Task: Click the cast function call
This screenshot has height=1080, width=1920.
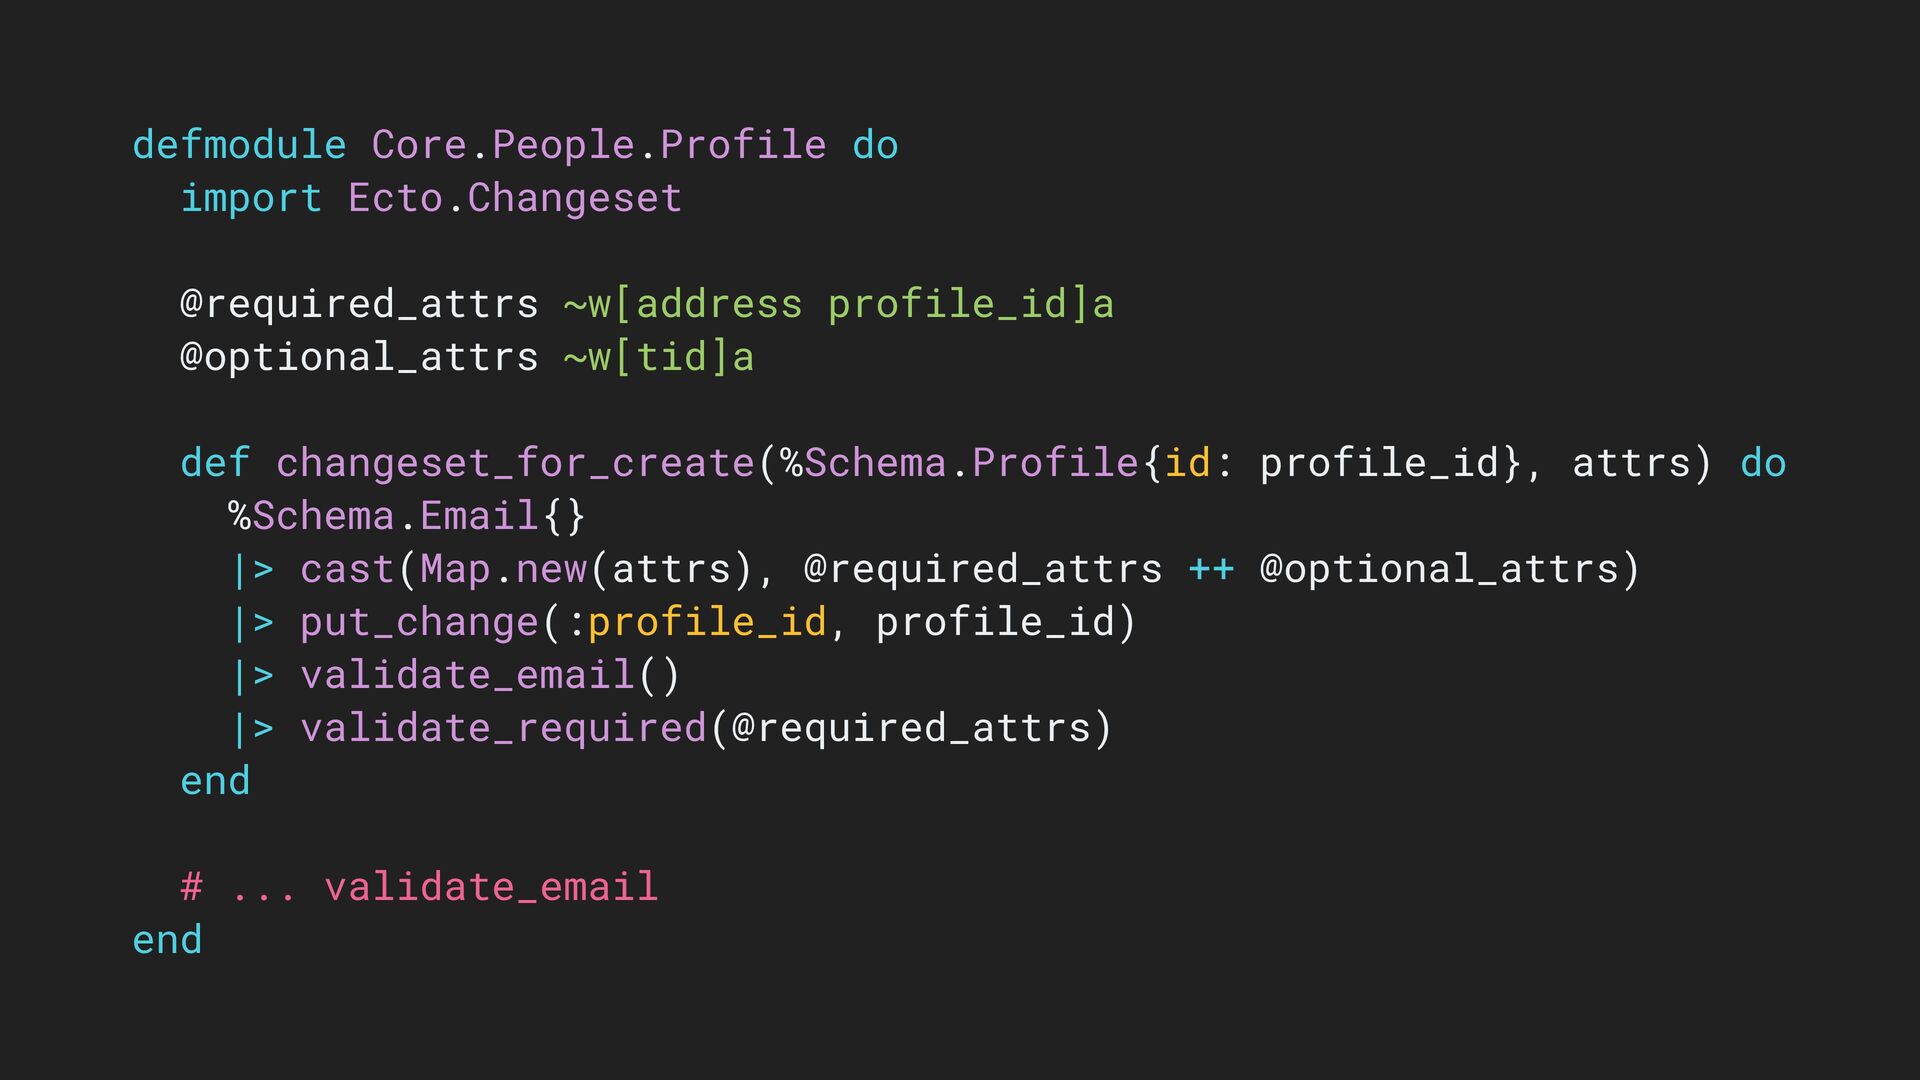Action: [x=347, y=569]
